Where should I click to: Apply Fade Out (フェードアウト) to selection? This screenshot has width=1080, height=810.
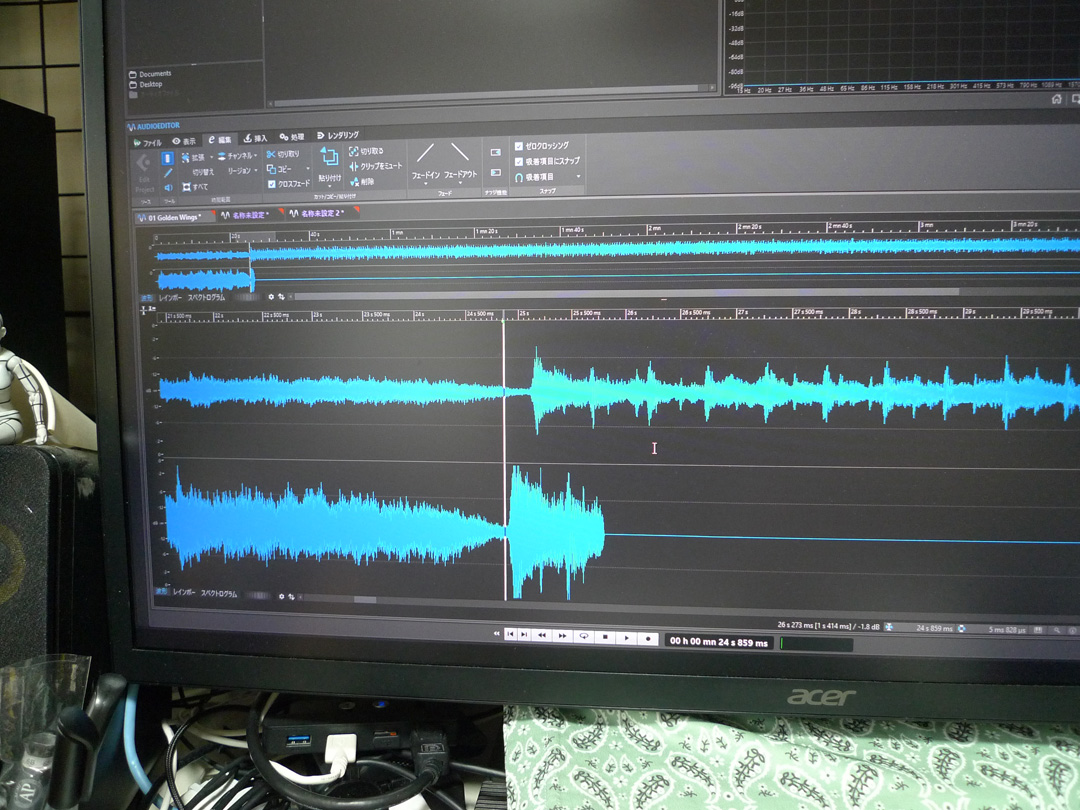pyautogui.click(x=460, y=153)
